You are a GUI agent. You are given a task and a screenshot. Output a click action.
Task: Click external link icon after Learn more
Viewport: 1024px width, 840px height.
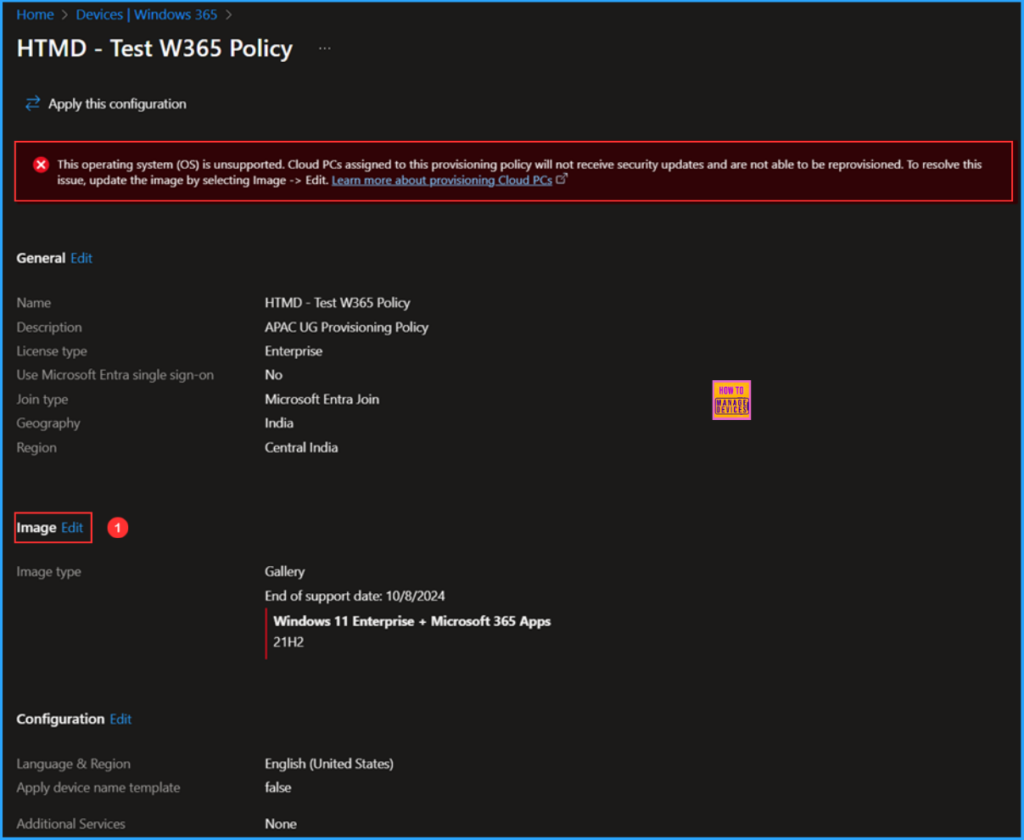(562, 179)
